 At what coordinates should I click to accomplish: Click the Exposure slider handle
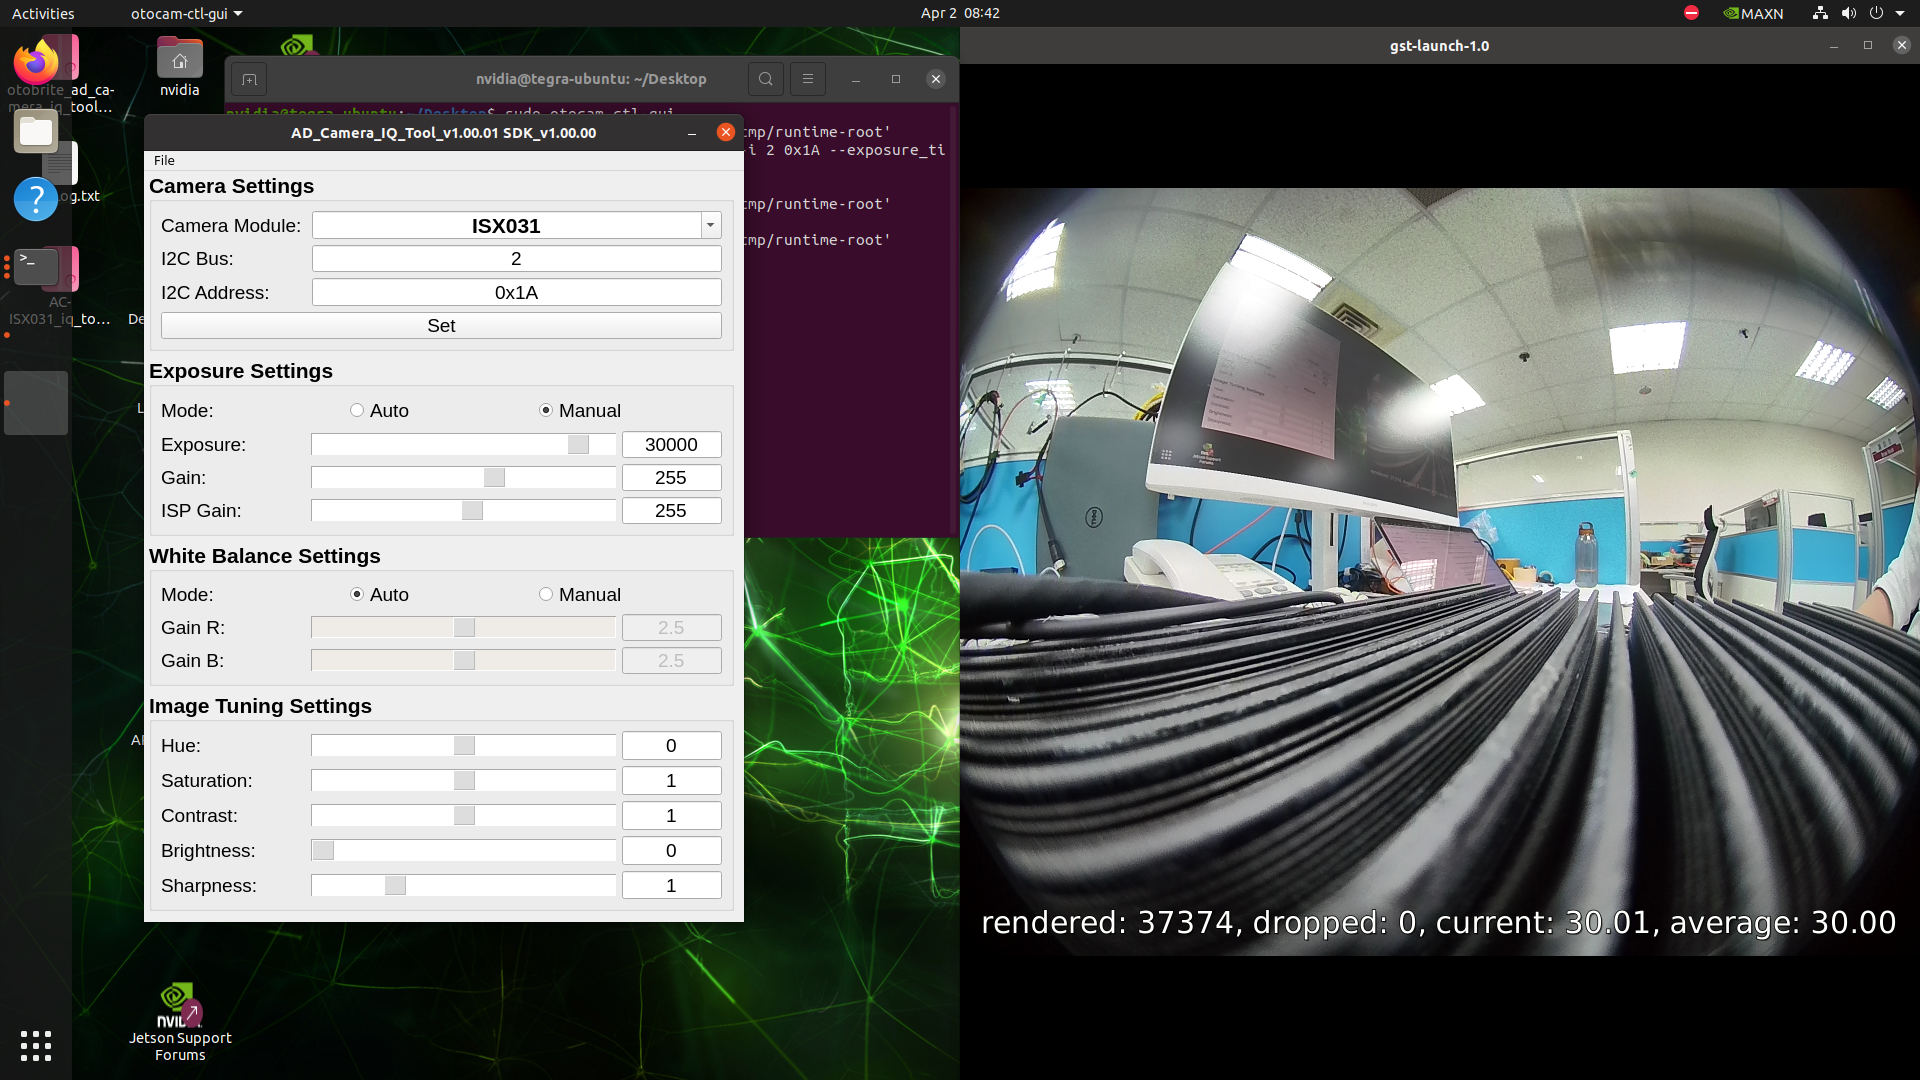pos(578,445)
